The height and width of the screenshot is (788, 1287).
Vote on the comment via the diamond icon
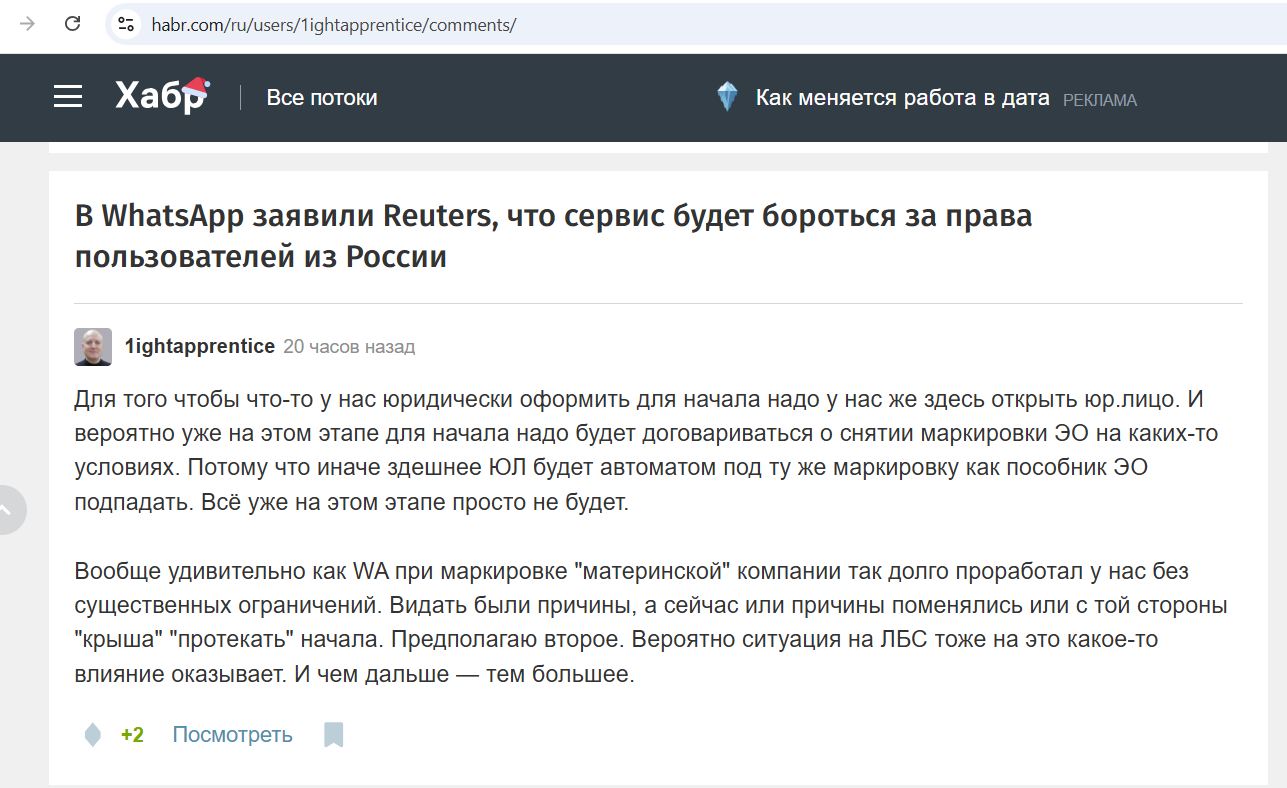pyautogui.click(x=92, y=734)
